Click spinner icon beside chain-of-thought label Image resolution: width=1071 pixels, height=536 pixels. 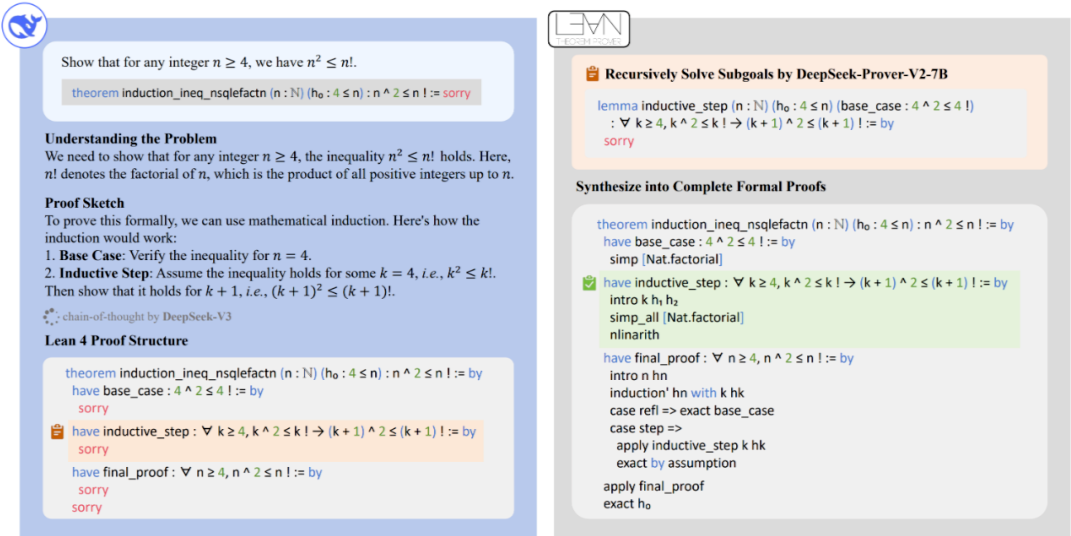51,317
